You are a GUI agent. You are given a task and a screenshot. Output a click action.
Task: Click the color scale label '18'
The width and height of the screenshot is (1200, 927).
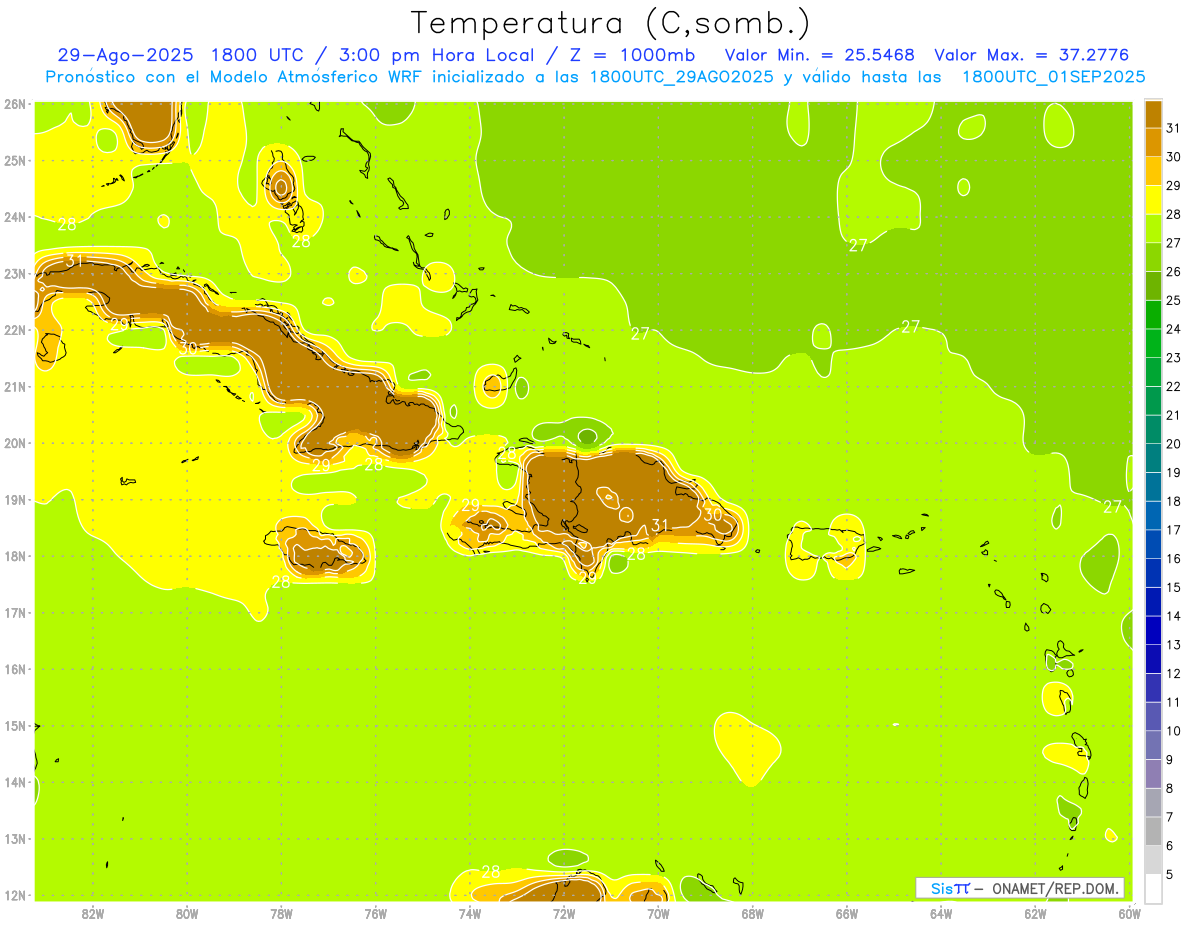click(1174, 501)
